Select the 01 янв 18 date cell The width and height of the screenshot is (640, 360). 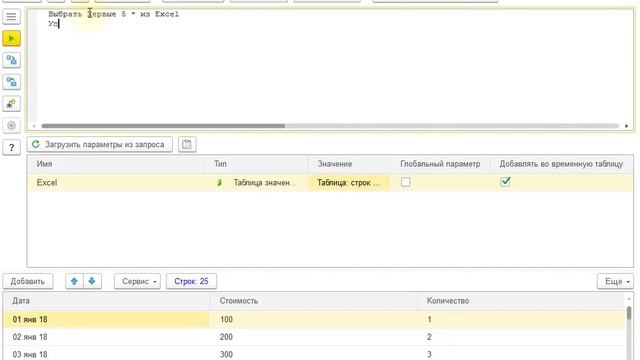click(106, 319)
